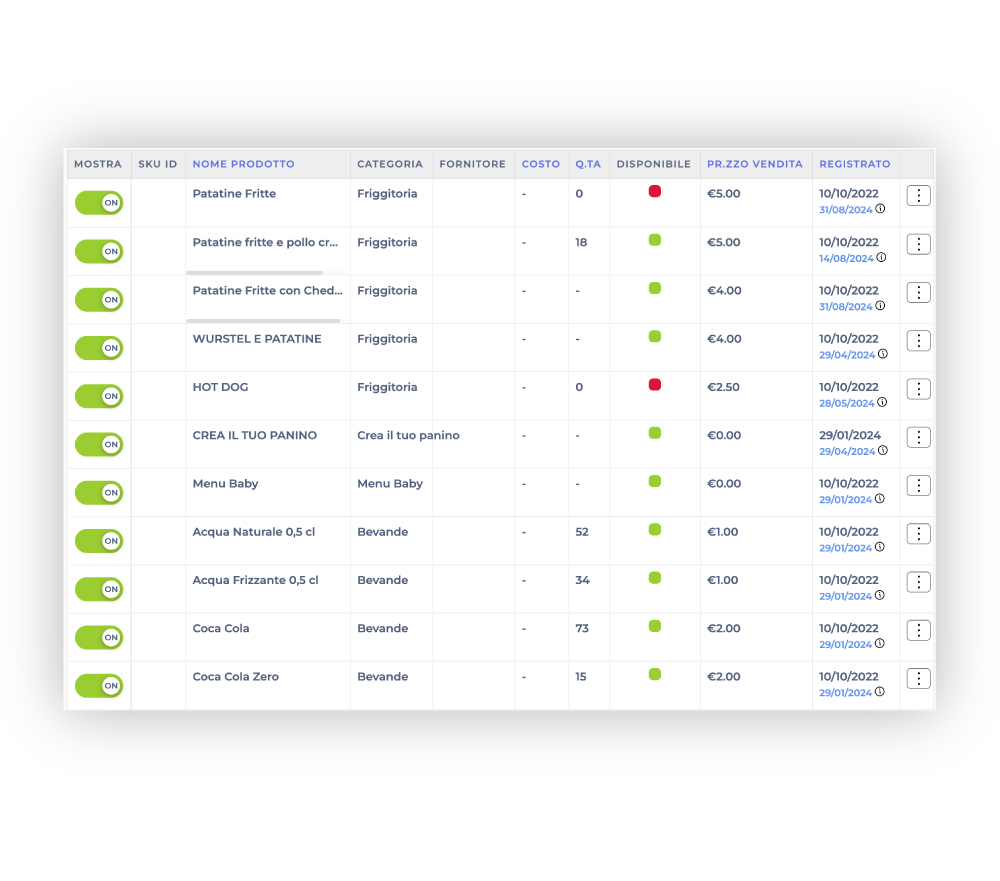Image resolution: width=1000 pixels, height=881 pixels.
Task: Click the 14/08/2024 modified date link
Action: pos(846,258)
